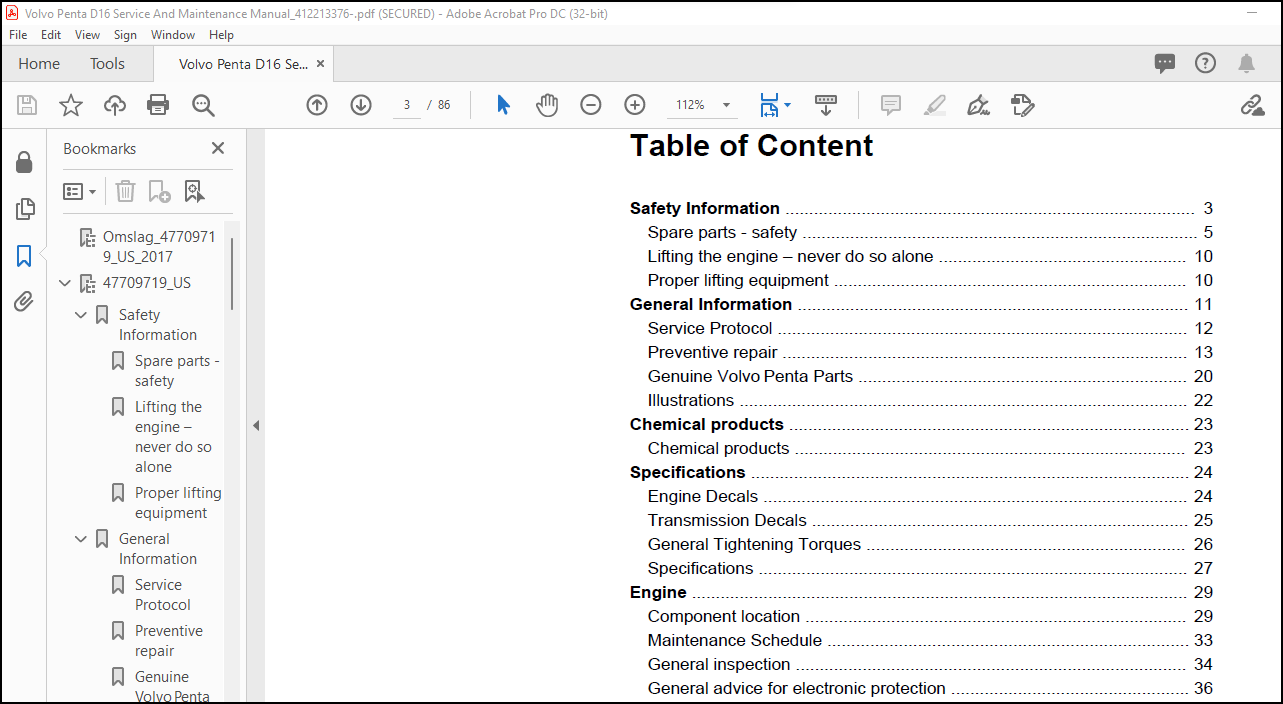The image size is (1283, 704).
Task: Collapse General Information bookmark node
Action: click(x=81, y=539)
